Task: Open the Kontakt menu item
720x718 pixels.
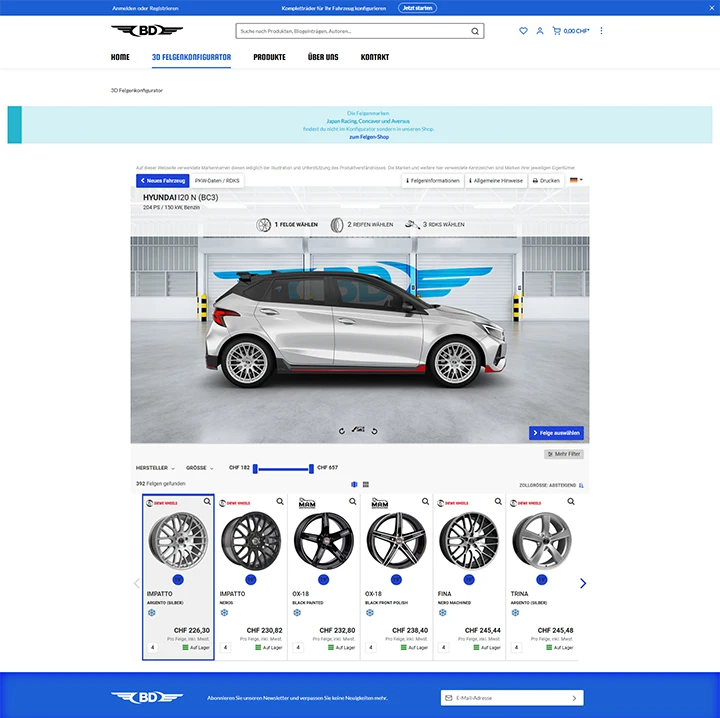Action: tap(375, 57)
